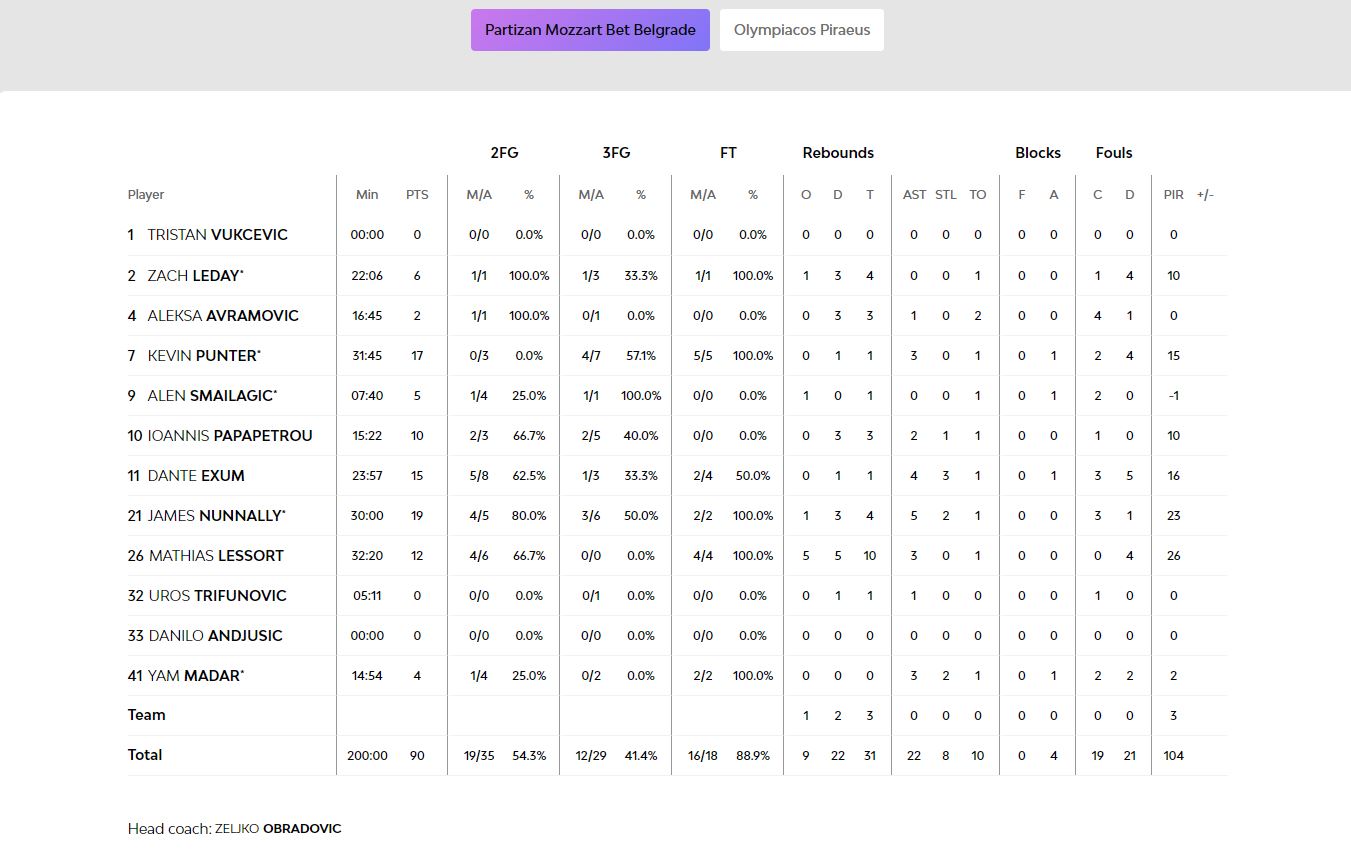Viewport: 1351px width, 860px height.
Task: Click on Zach Leday player name
Action: pos(195,275)
